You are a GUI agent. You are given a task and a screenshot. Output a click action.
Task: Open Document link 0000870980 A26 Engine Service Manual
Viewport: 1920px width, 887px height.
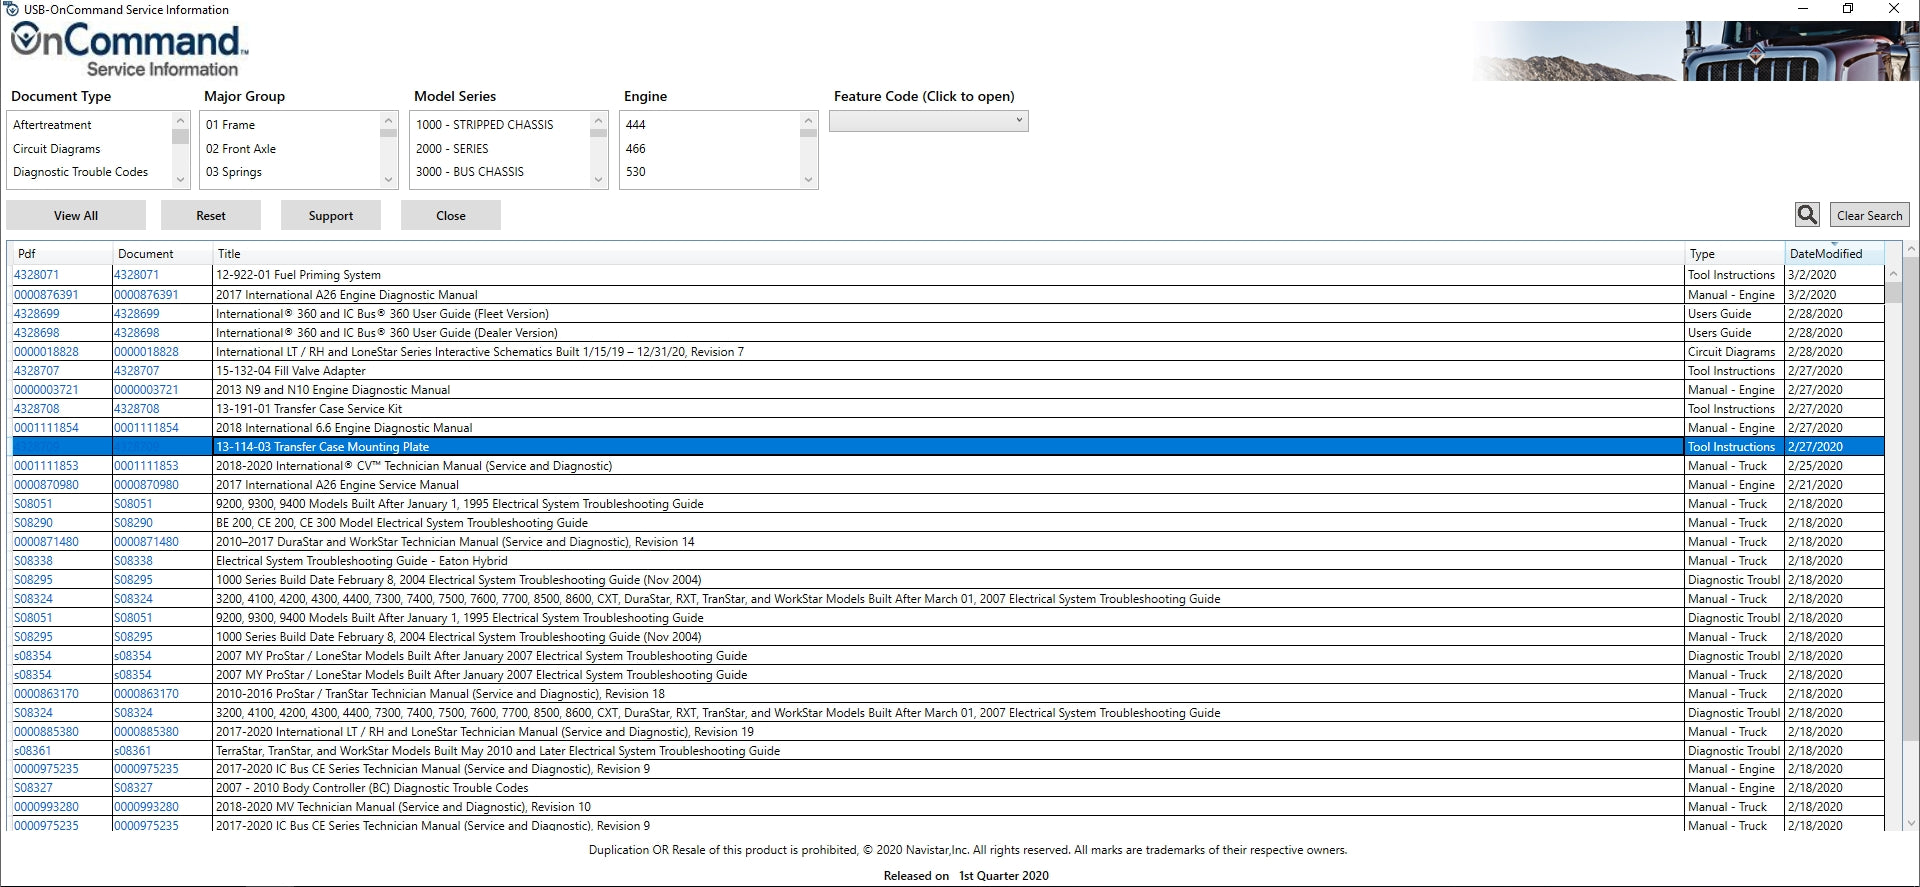coord(146,485)
